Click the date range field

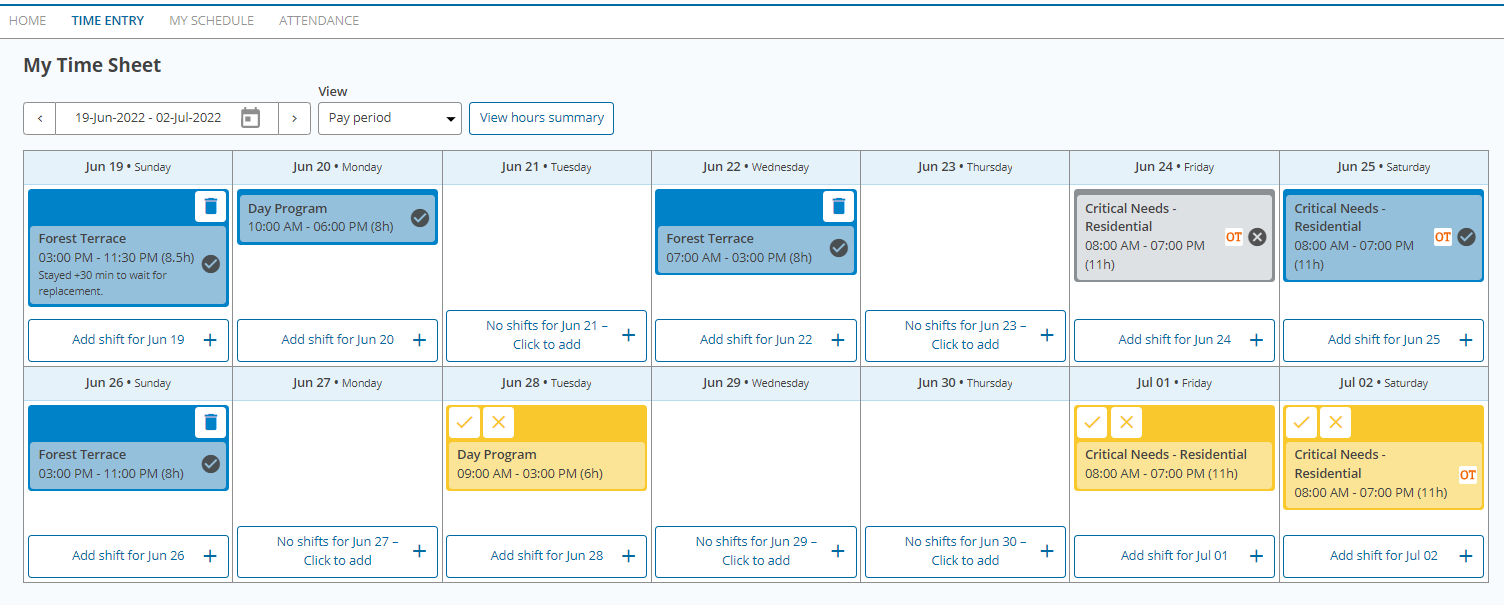pyautogui.click(x=148, y=118)
